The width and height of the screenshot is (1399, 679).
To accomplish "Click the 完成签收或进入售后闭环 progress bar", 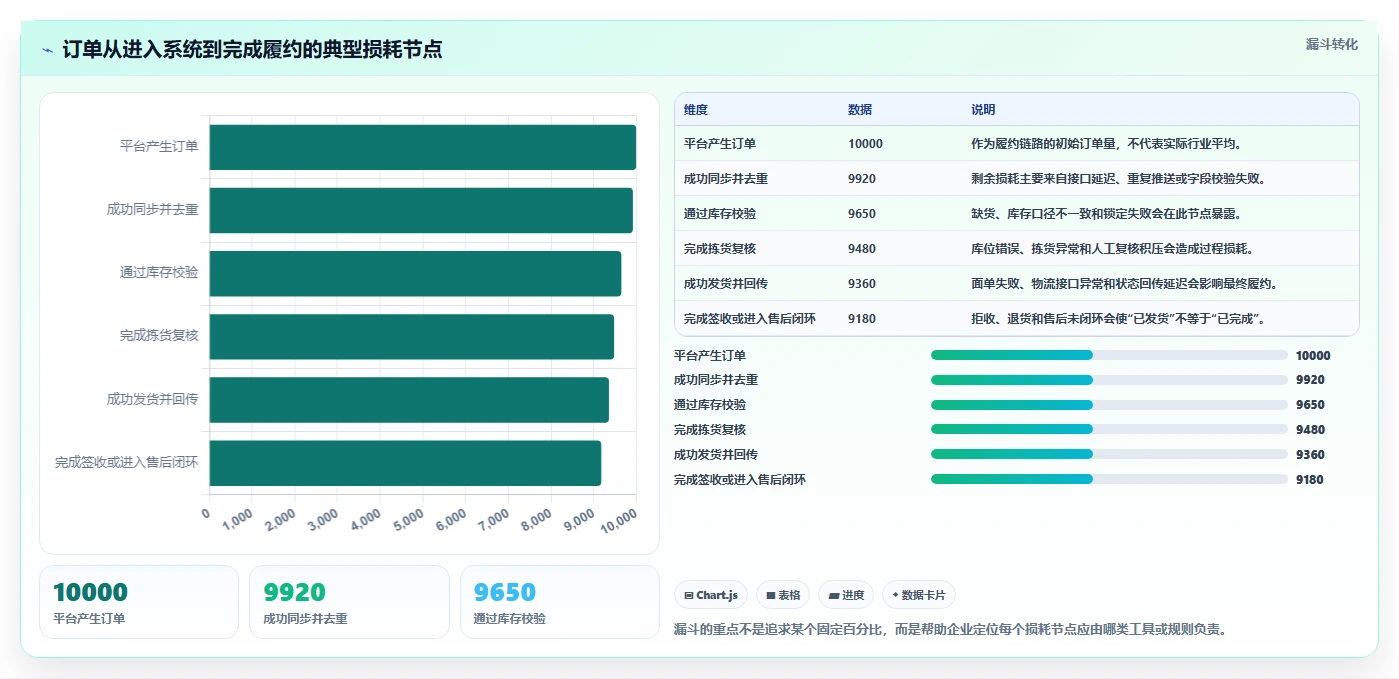I will pos(1109,479).
